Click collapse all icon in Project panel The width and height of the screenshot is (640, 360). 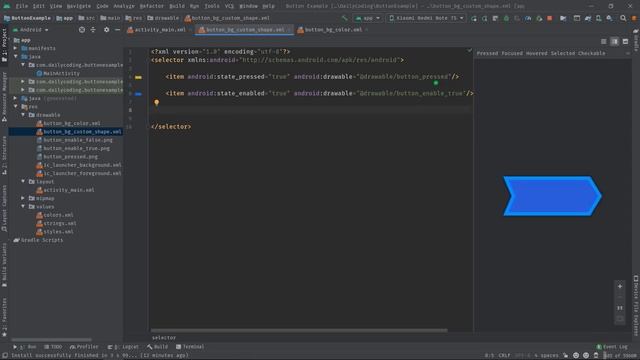93,30
